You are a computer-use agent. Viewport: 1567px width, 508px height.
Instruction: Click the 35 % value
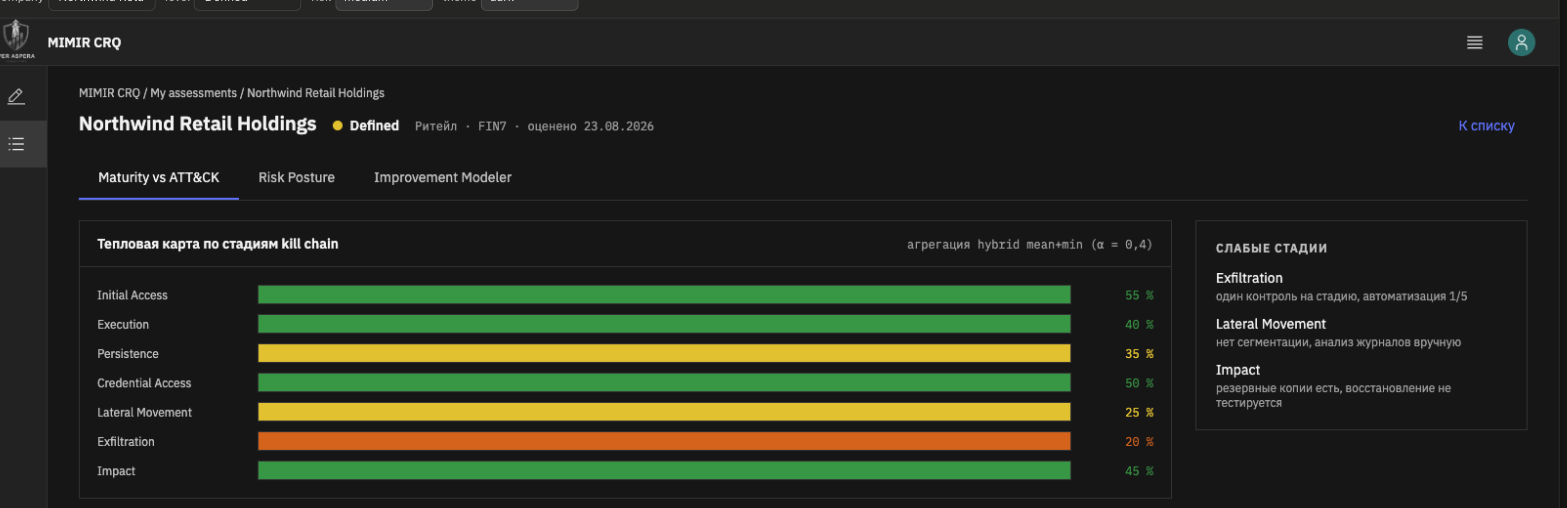(x=1139, y=354)
